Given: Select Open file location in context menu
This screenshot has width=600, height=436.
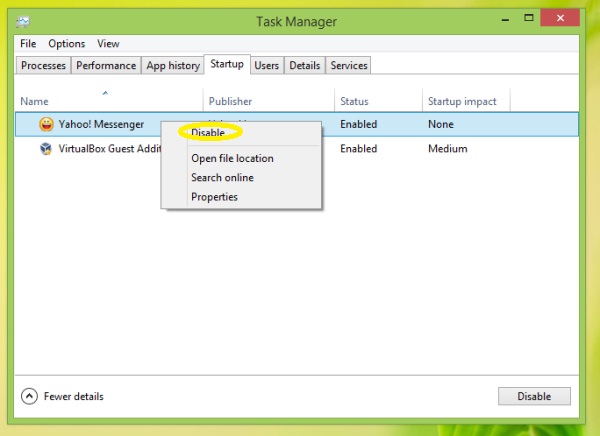Looking at the screenshot, I should (x=232, y=158).
